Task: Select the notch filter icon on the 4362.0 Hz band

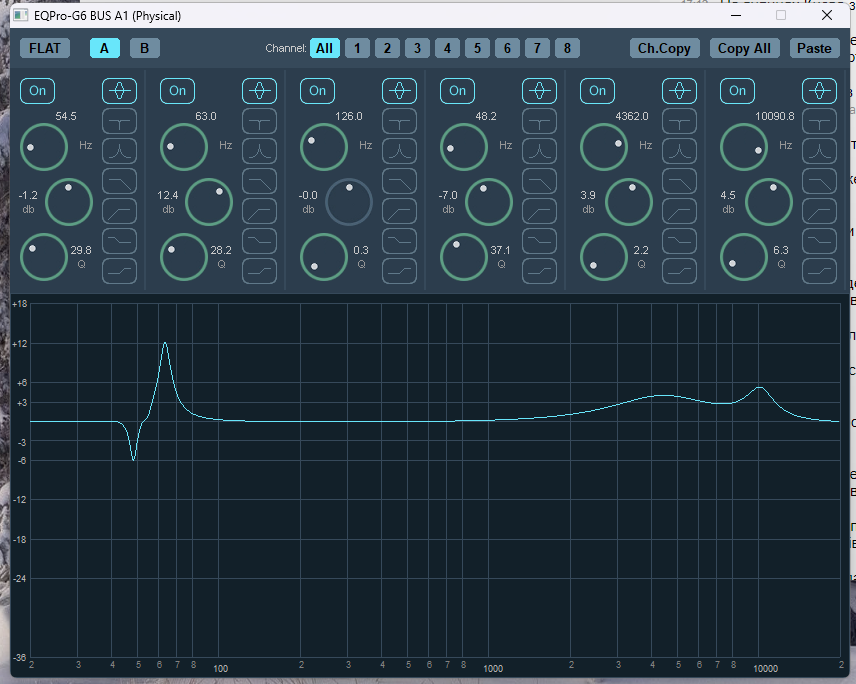Action: click(x=679, y=121)
